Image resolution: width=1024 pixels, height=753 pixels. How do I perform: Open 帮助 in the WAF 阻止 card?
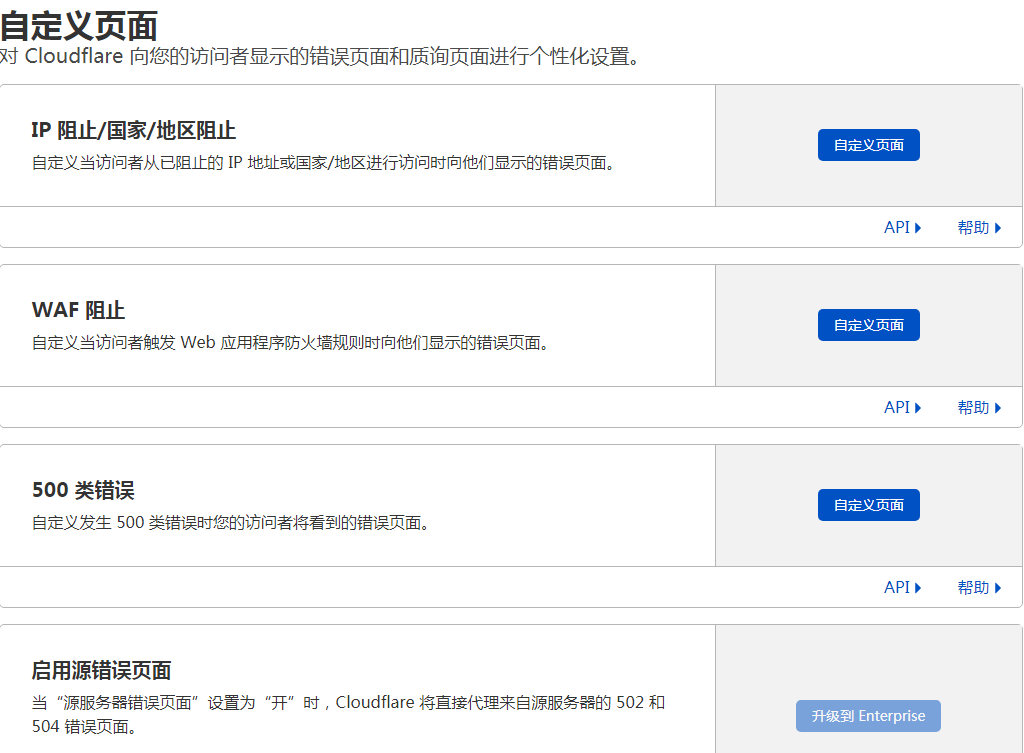pyautogui.click(x=979, y=407)
